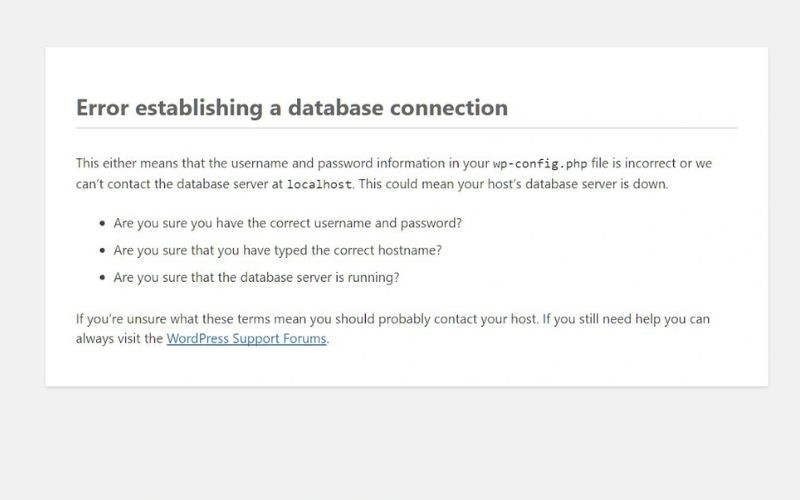Click the localhost code text

[319, 184]
